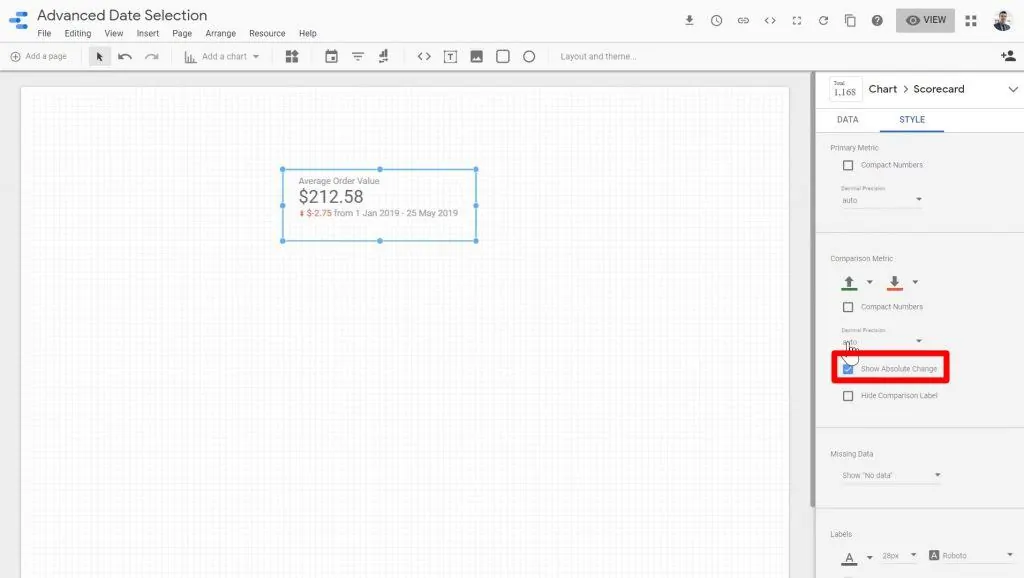Screen dimensions: 1024x578
Task: Insert a text box
Action: coord(450,56)
